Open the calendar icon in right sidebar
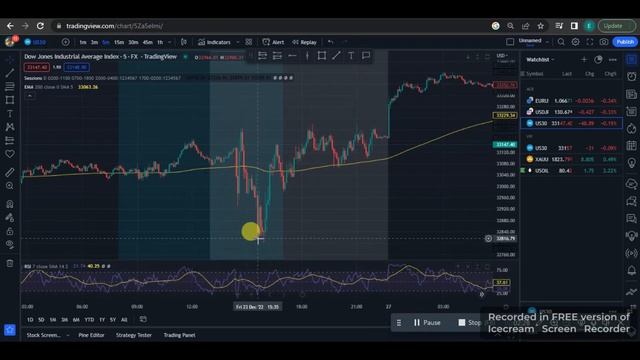The width and height of the screenshot is (640, 360). (631, 146)
